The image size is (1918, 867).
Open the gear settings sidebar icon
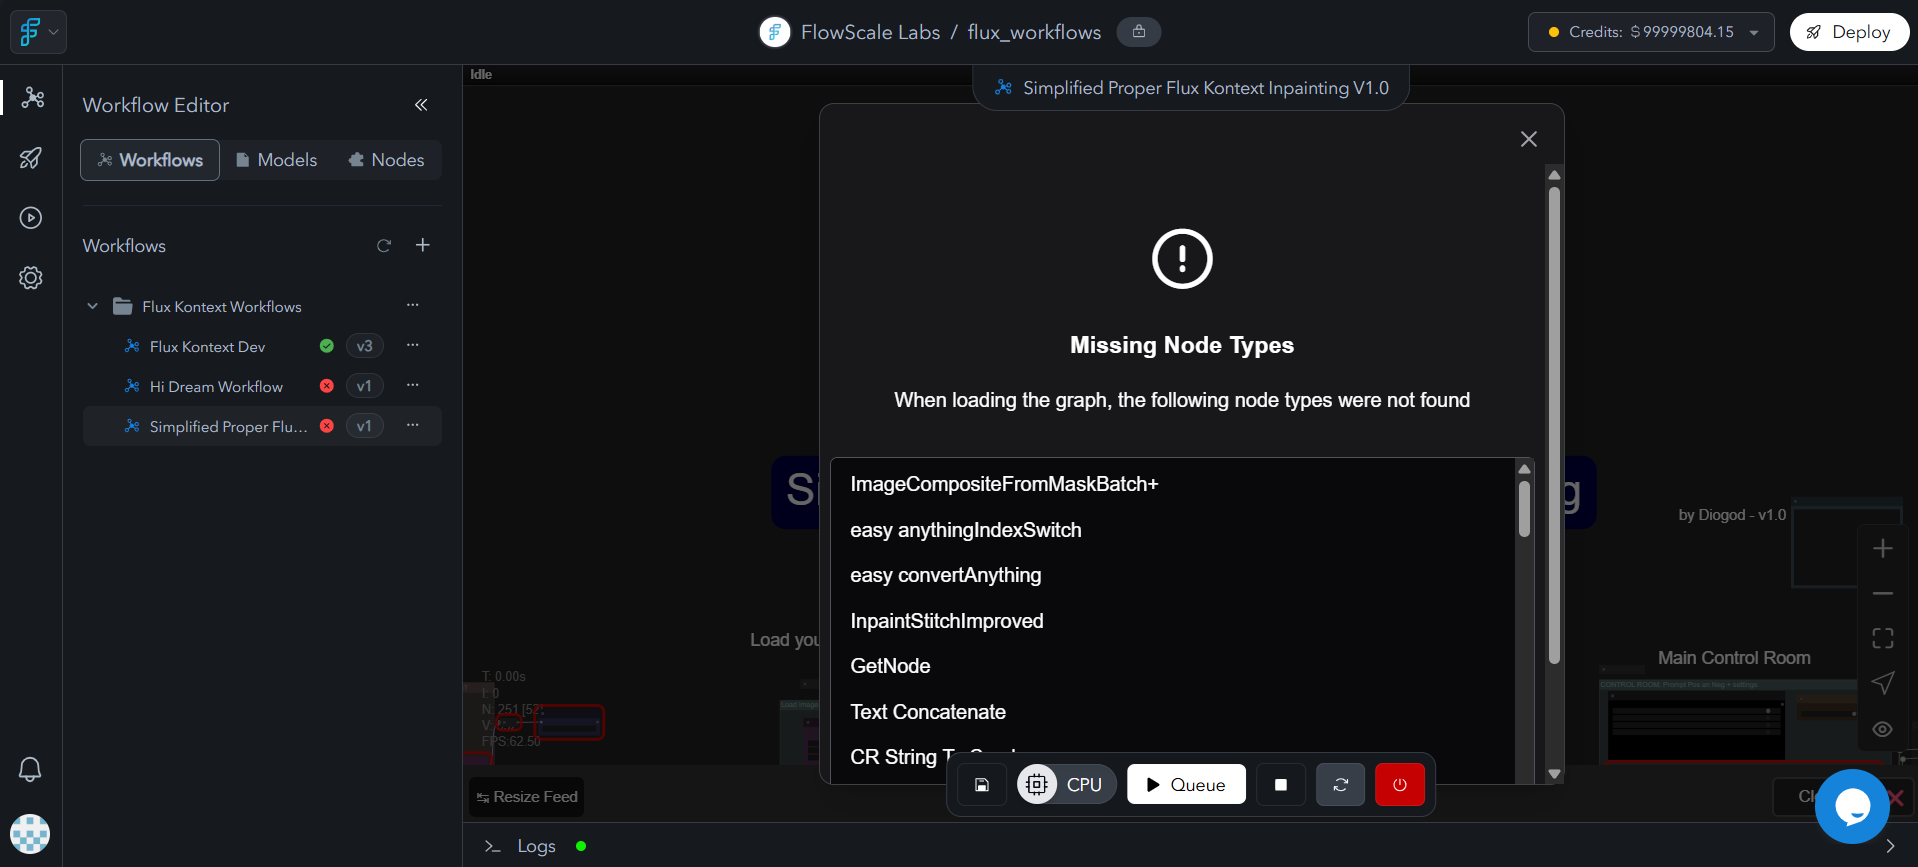pyautogui.click(x=31, y=278)
